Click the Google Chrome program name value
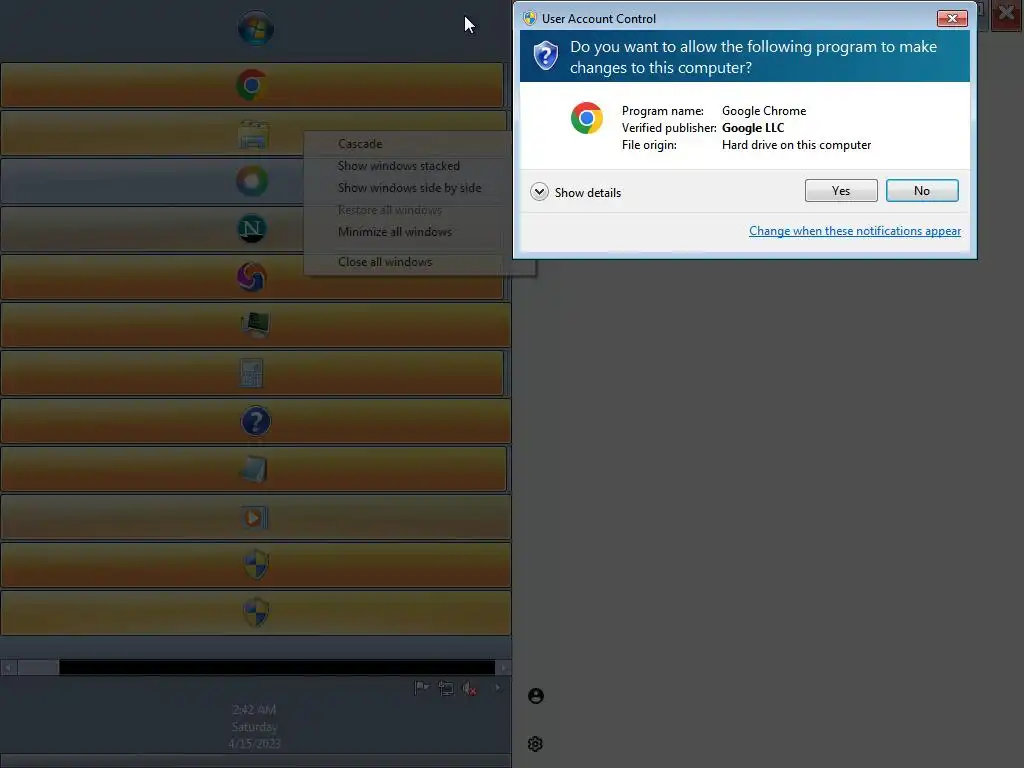This screenshot has width=1024, height=768. (x=764, y=111)
